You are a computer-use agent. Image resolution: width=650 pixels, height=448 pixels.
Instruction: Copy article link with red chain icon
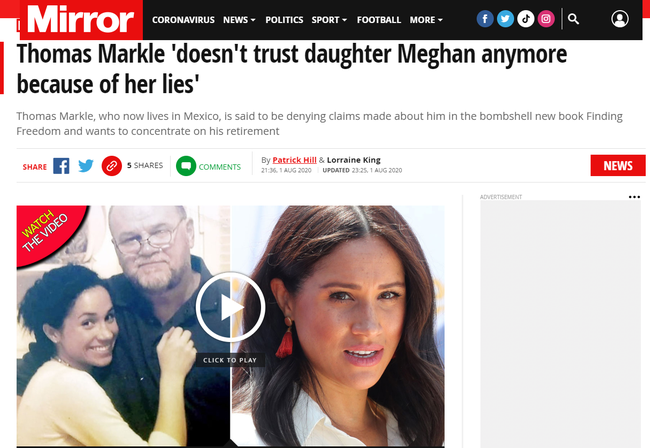tap(112, 166)
